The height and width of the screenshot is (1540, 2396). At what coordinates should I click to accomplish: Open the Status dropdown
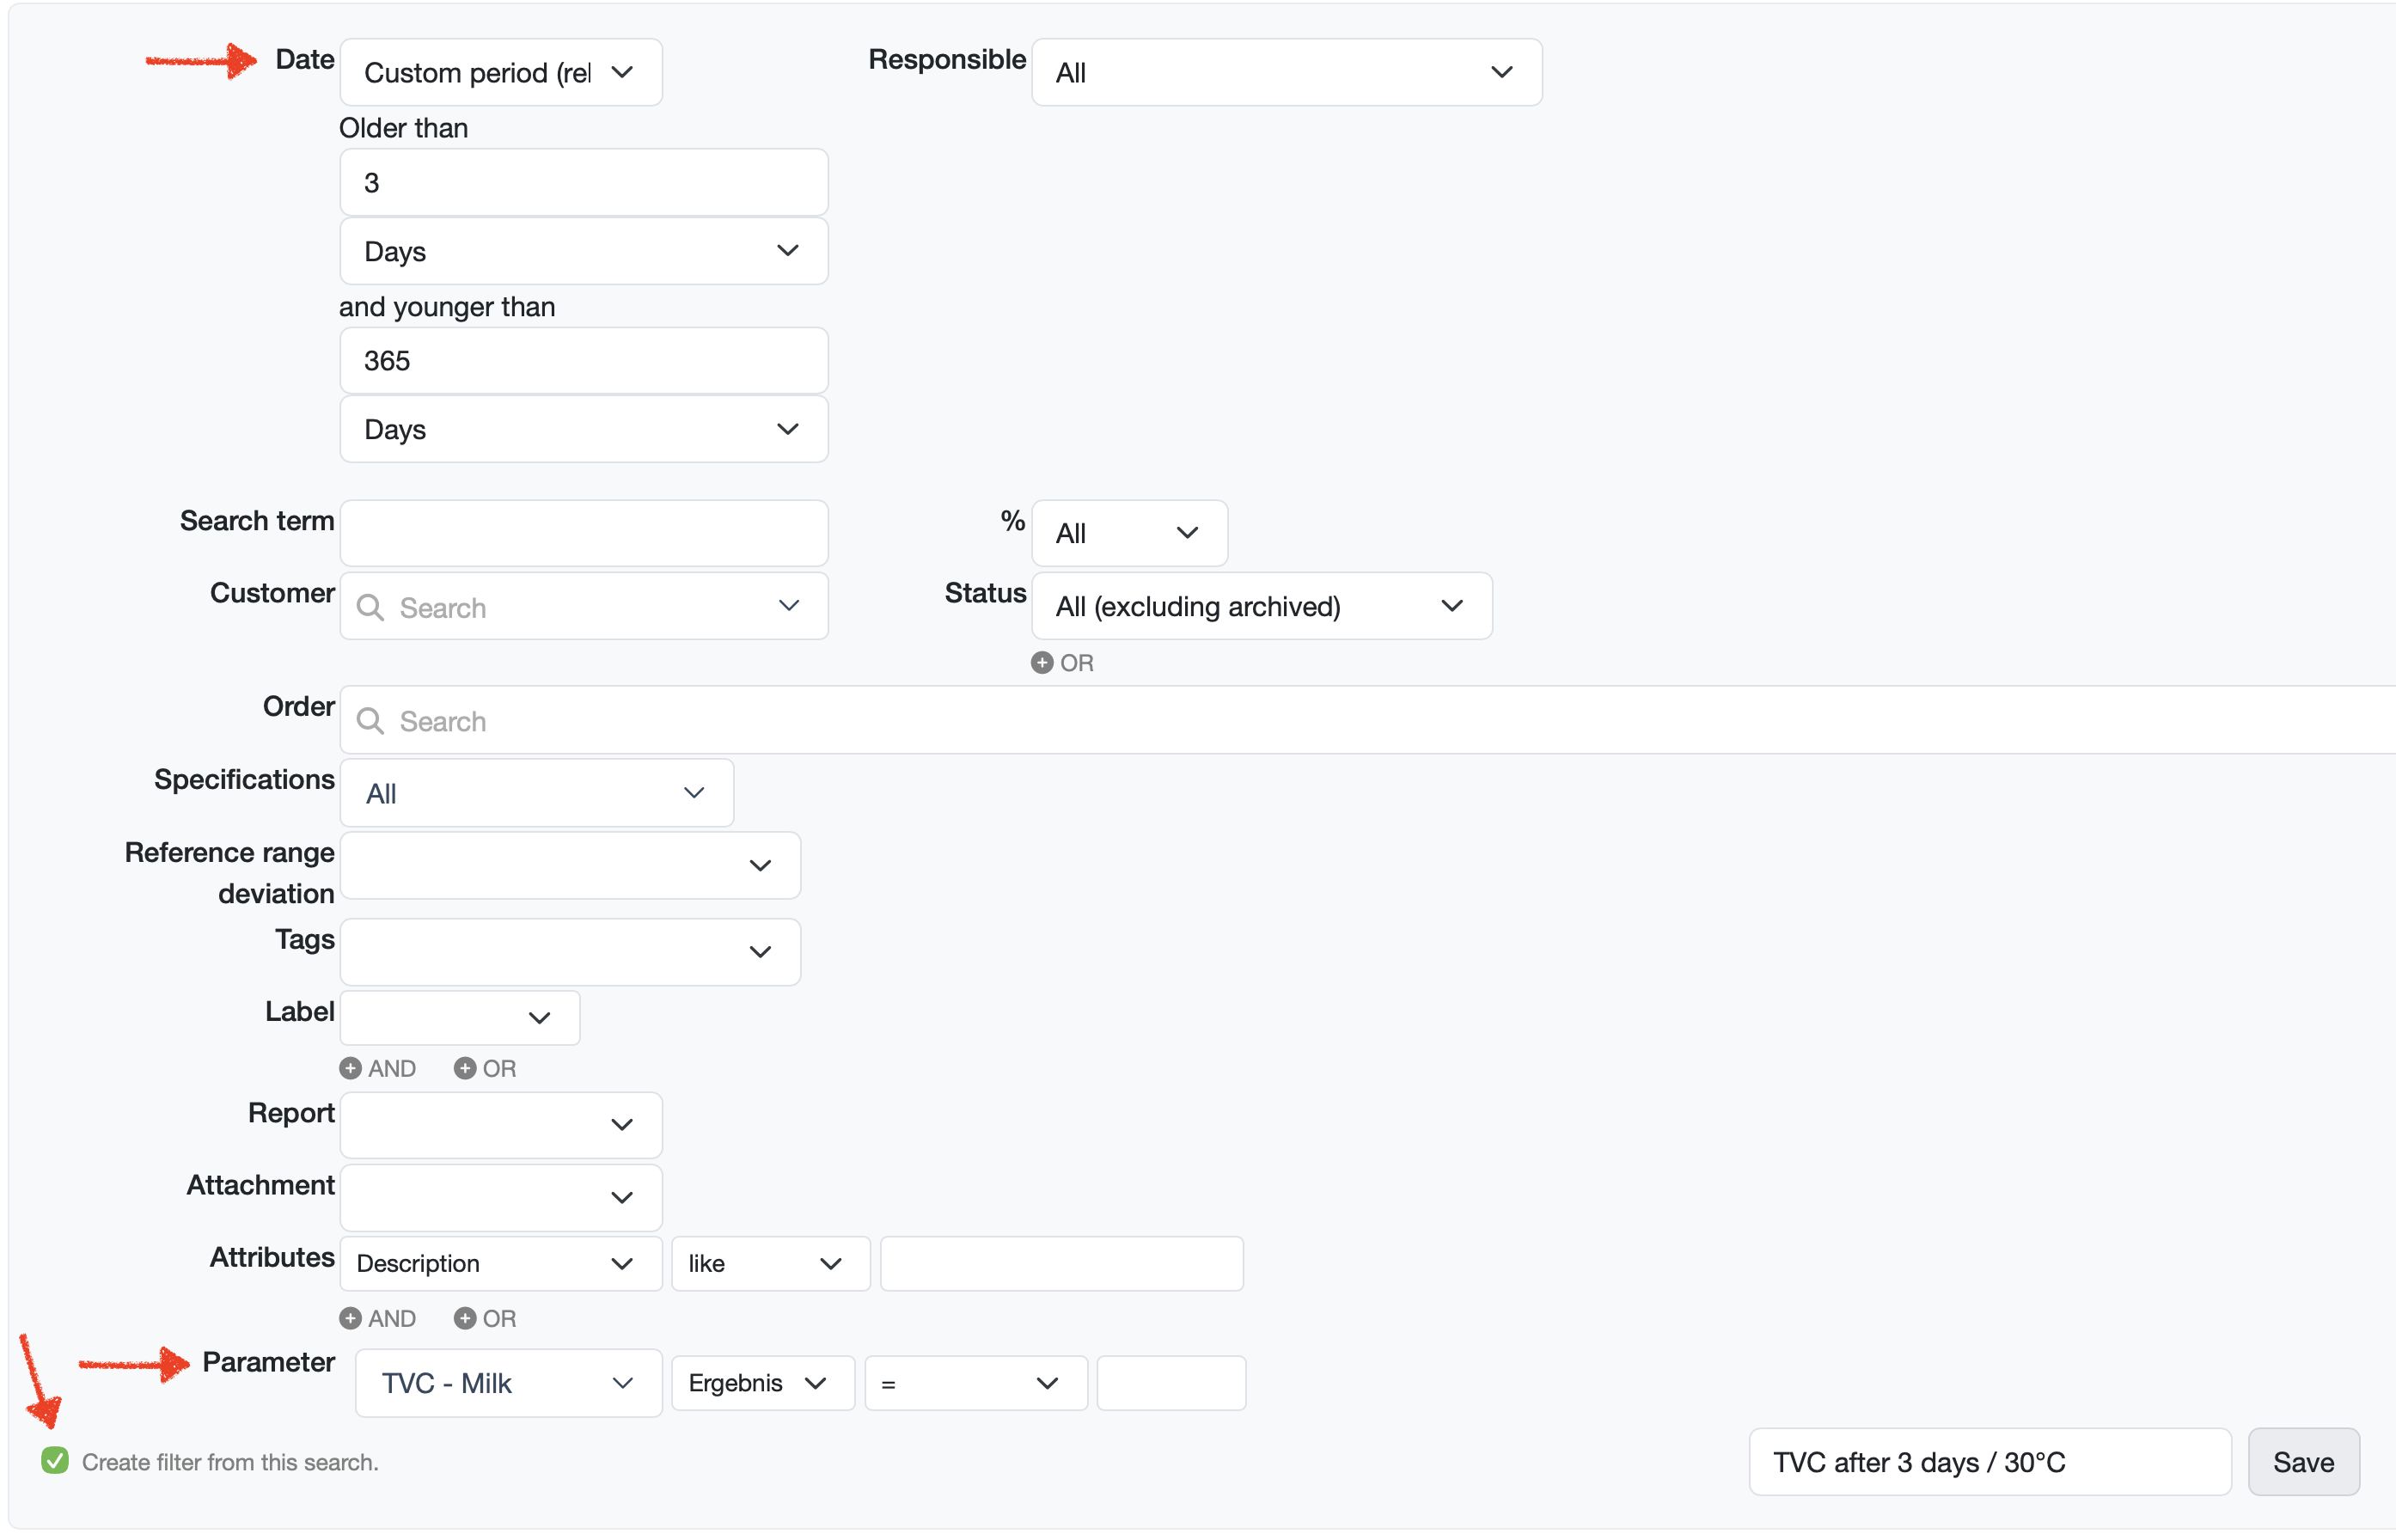[1260, 606]
